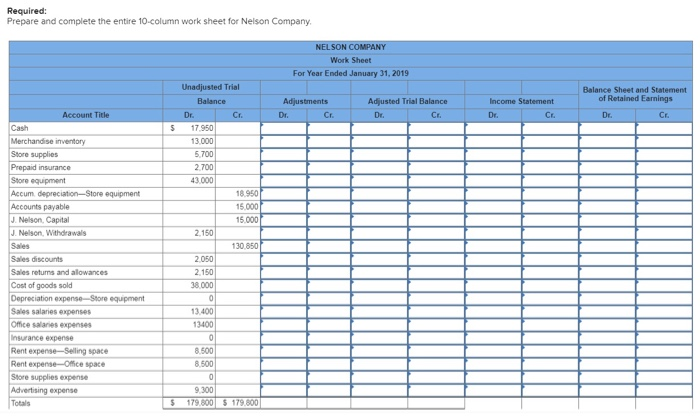Click Sales returns and allowances Adjusted Dr. cell
This screenshot has height=416, width=700.
[x=379, y=272]
